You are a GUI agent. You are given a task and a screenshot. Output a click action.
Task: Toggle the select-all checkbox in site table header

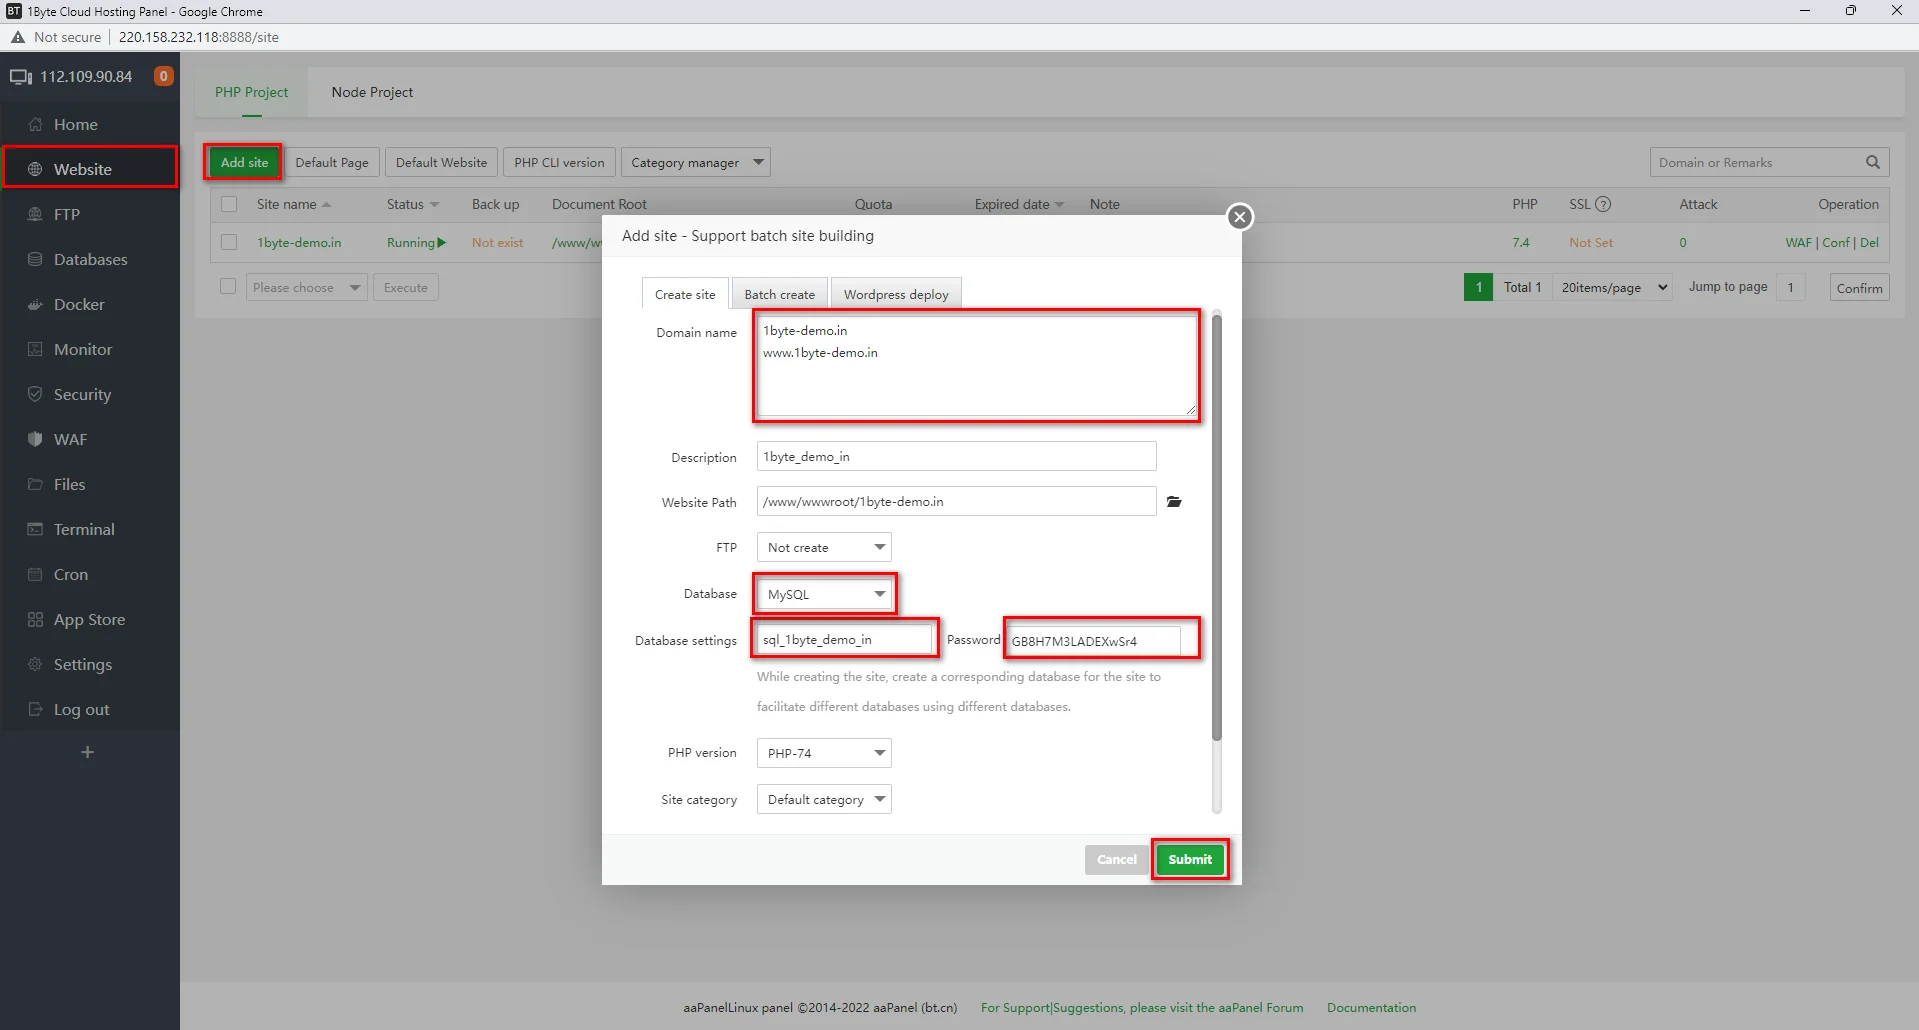point(228,203)
